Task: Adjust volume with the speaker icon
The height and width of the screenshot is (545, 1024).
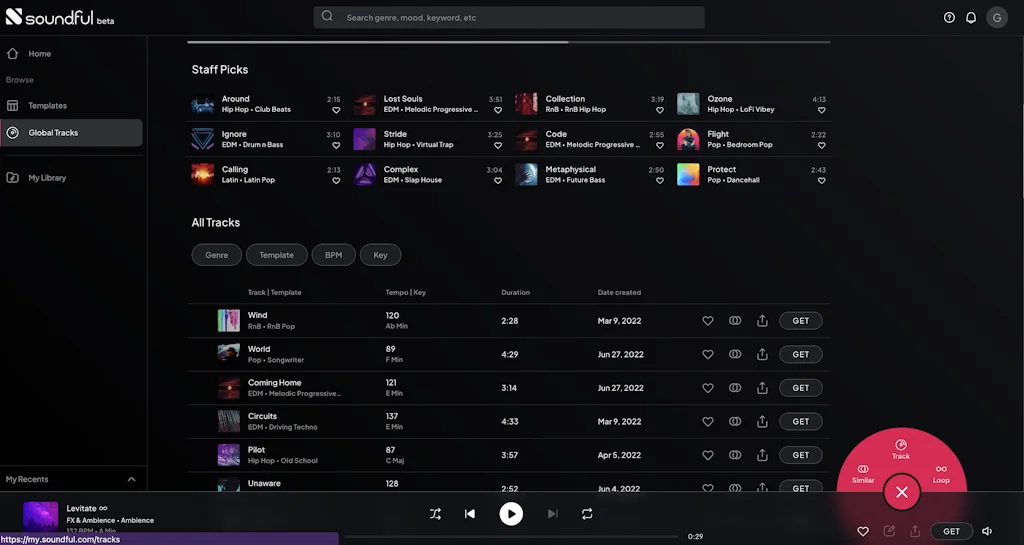Action: point(987,531)
